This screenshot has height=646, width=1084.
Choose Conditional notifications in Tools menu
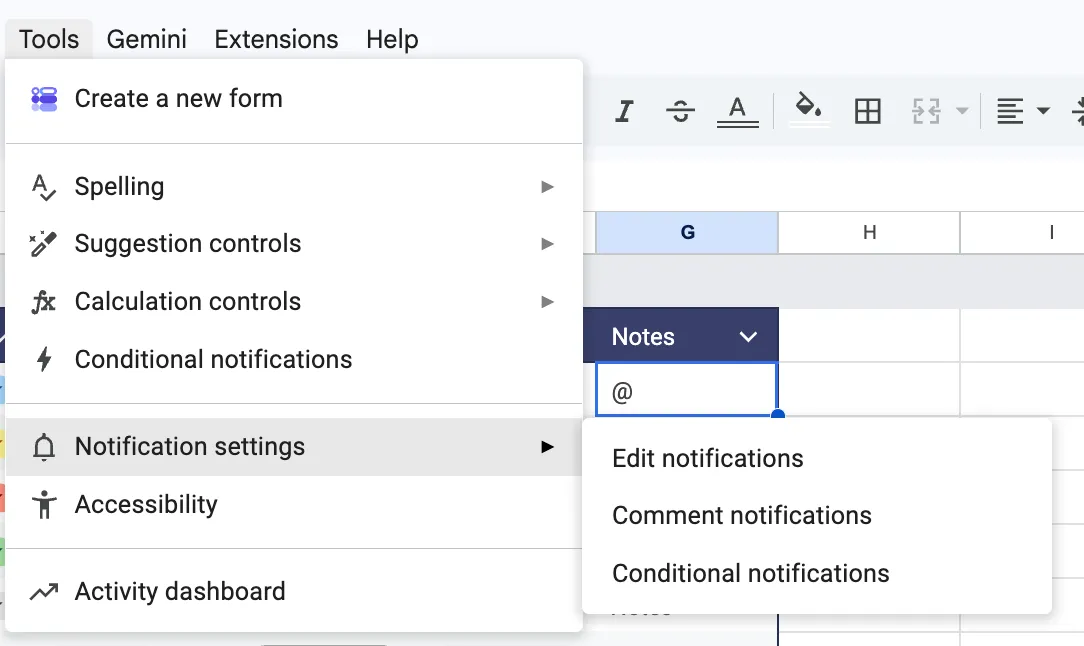pos(294,360)
